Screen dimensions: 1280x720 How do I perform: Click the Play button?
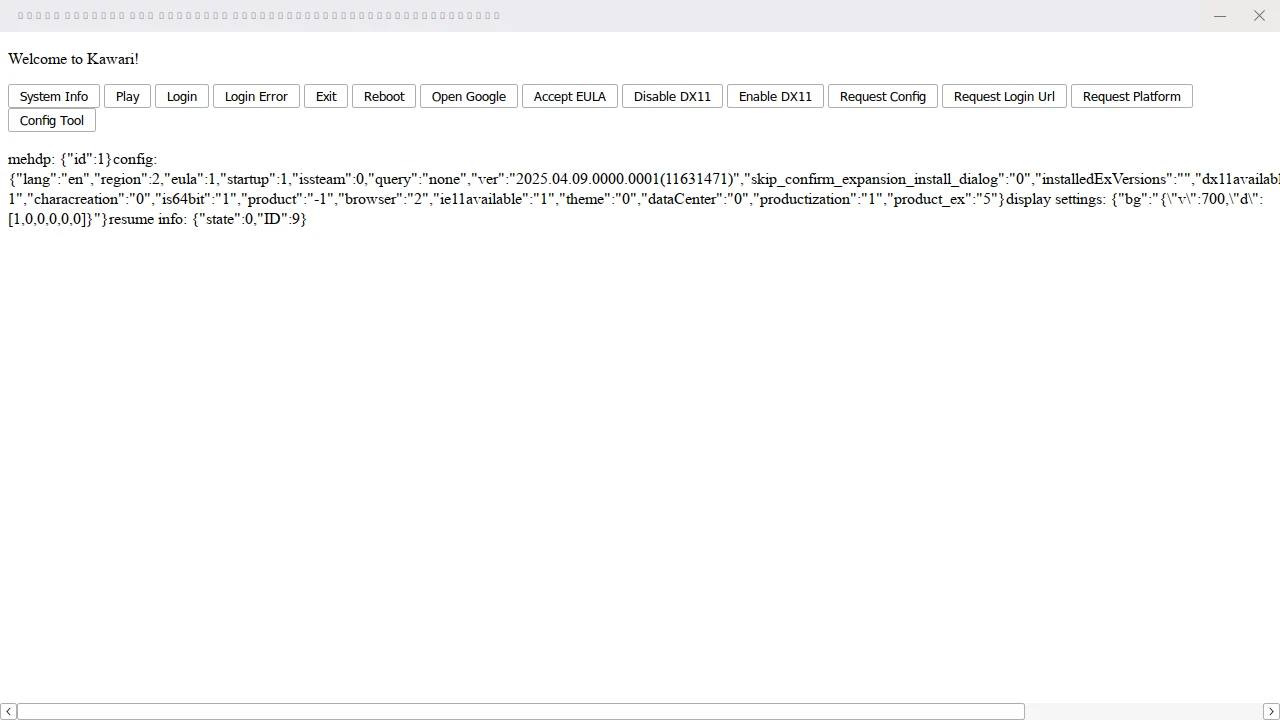pos(127,96)
